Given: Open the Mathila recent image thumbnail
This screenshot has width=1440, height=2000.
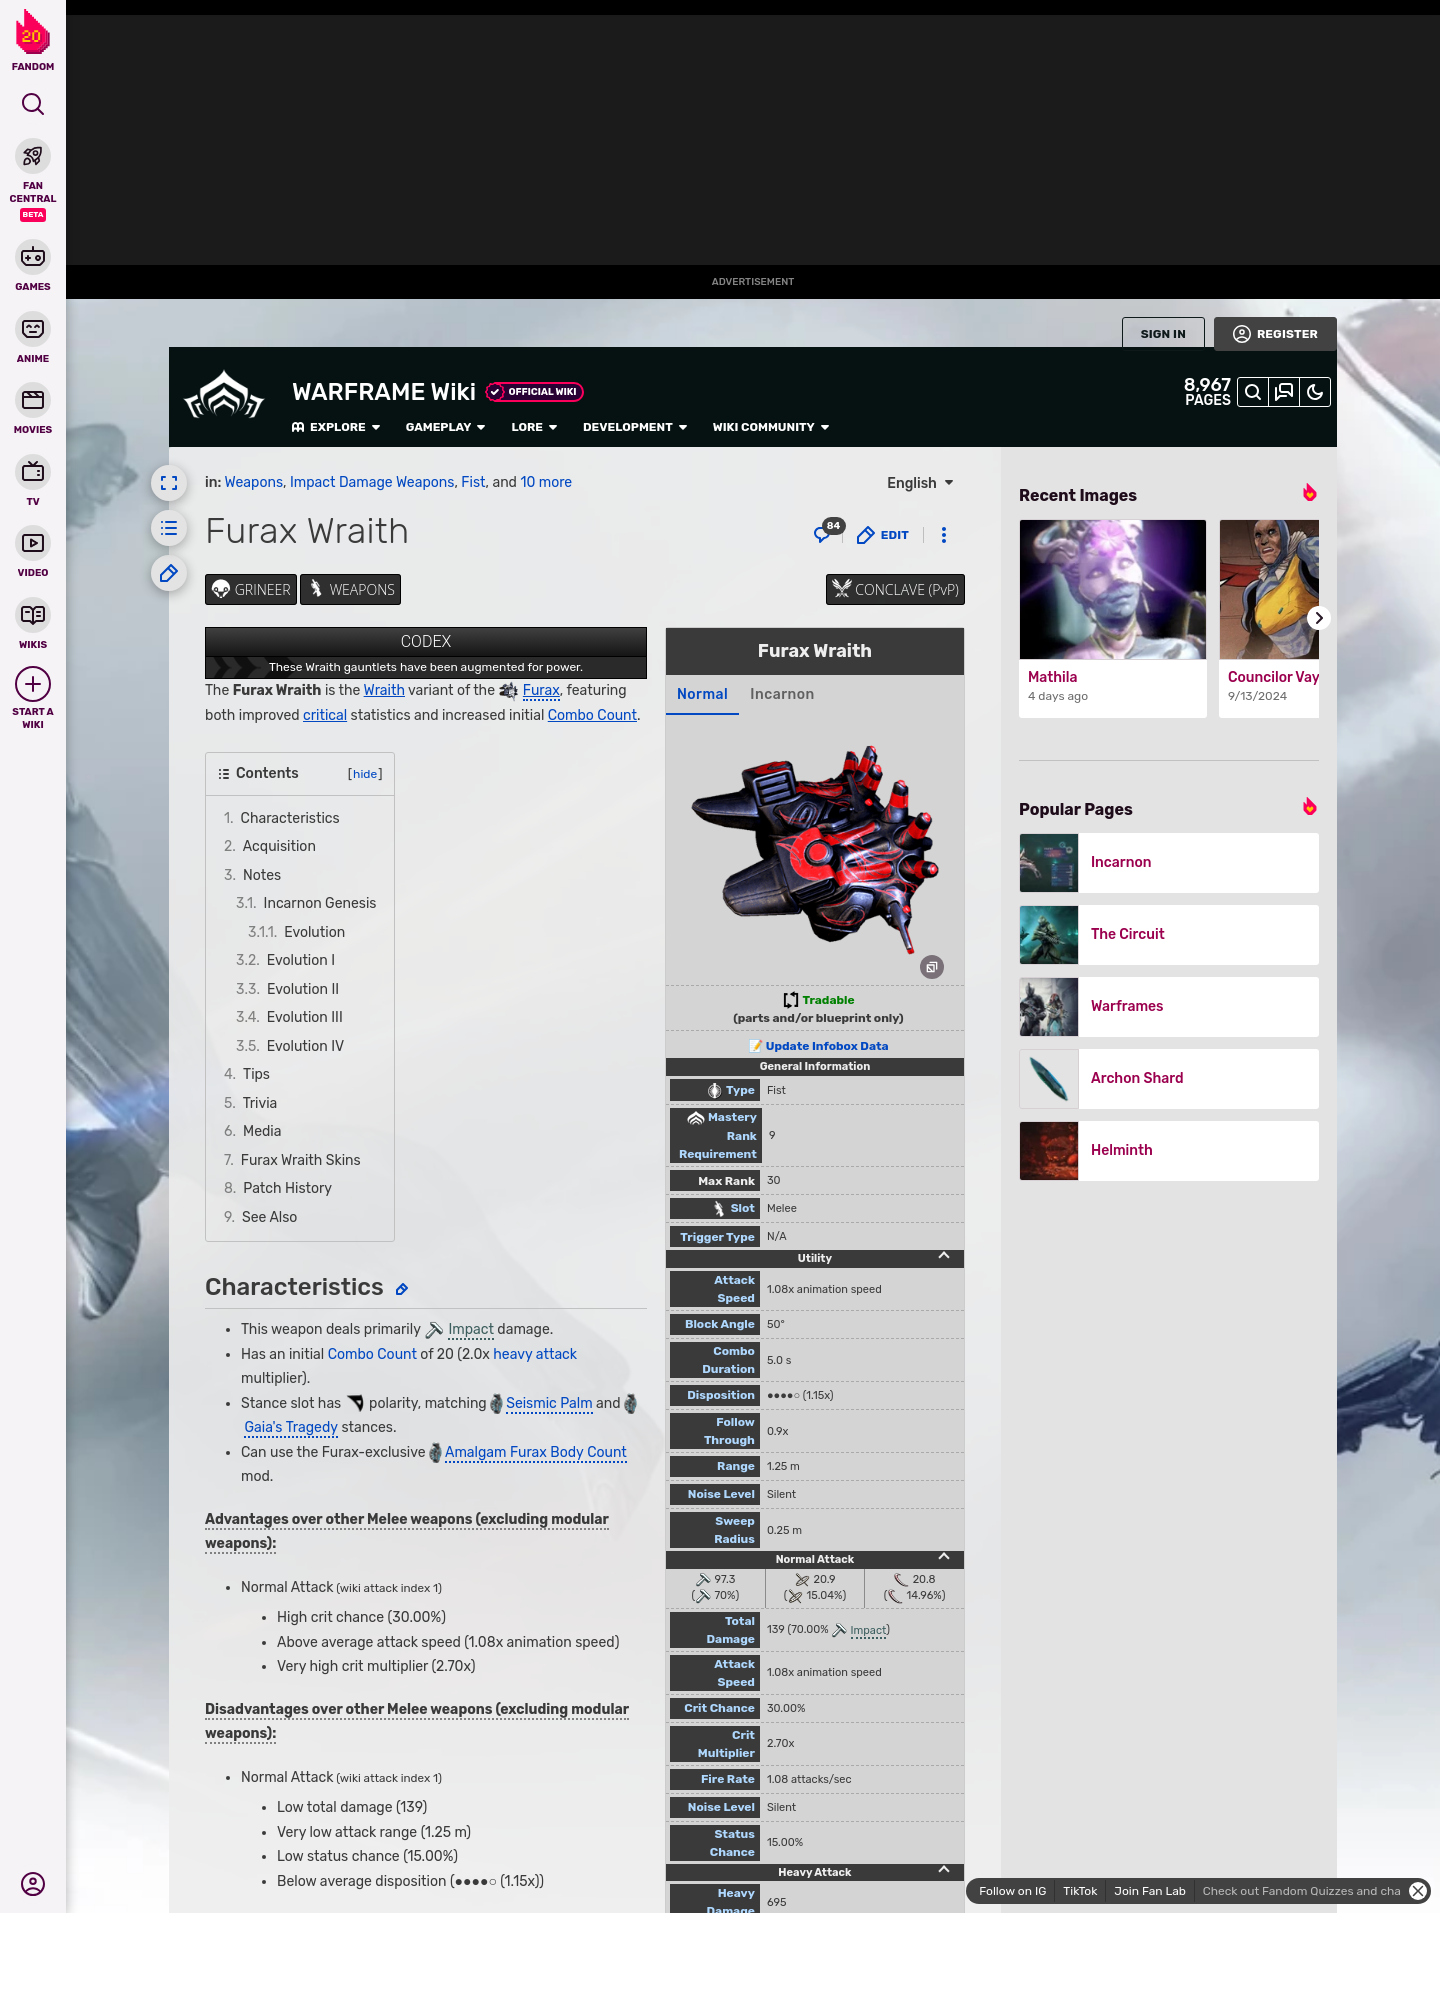Looking at the screenshot, I should coord(1113,590).
